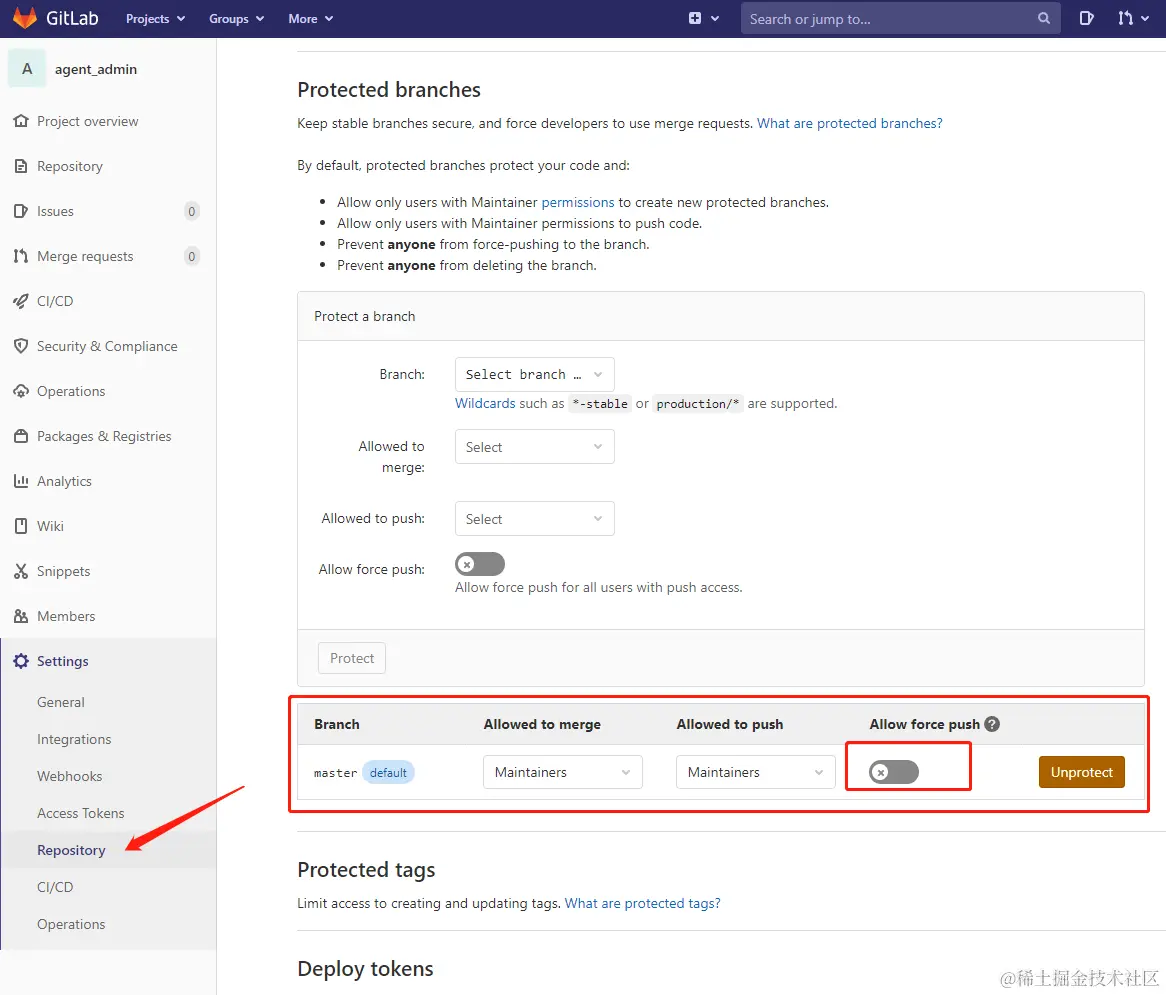Click the GitLab fox logo
Screen dimensions: 1166x995
[24, 18]
